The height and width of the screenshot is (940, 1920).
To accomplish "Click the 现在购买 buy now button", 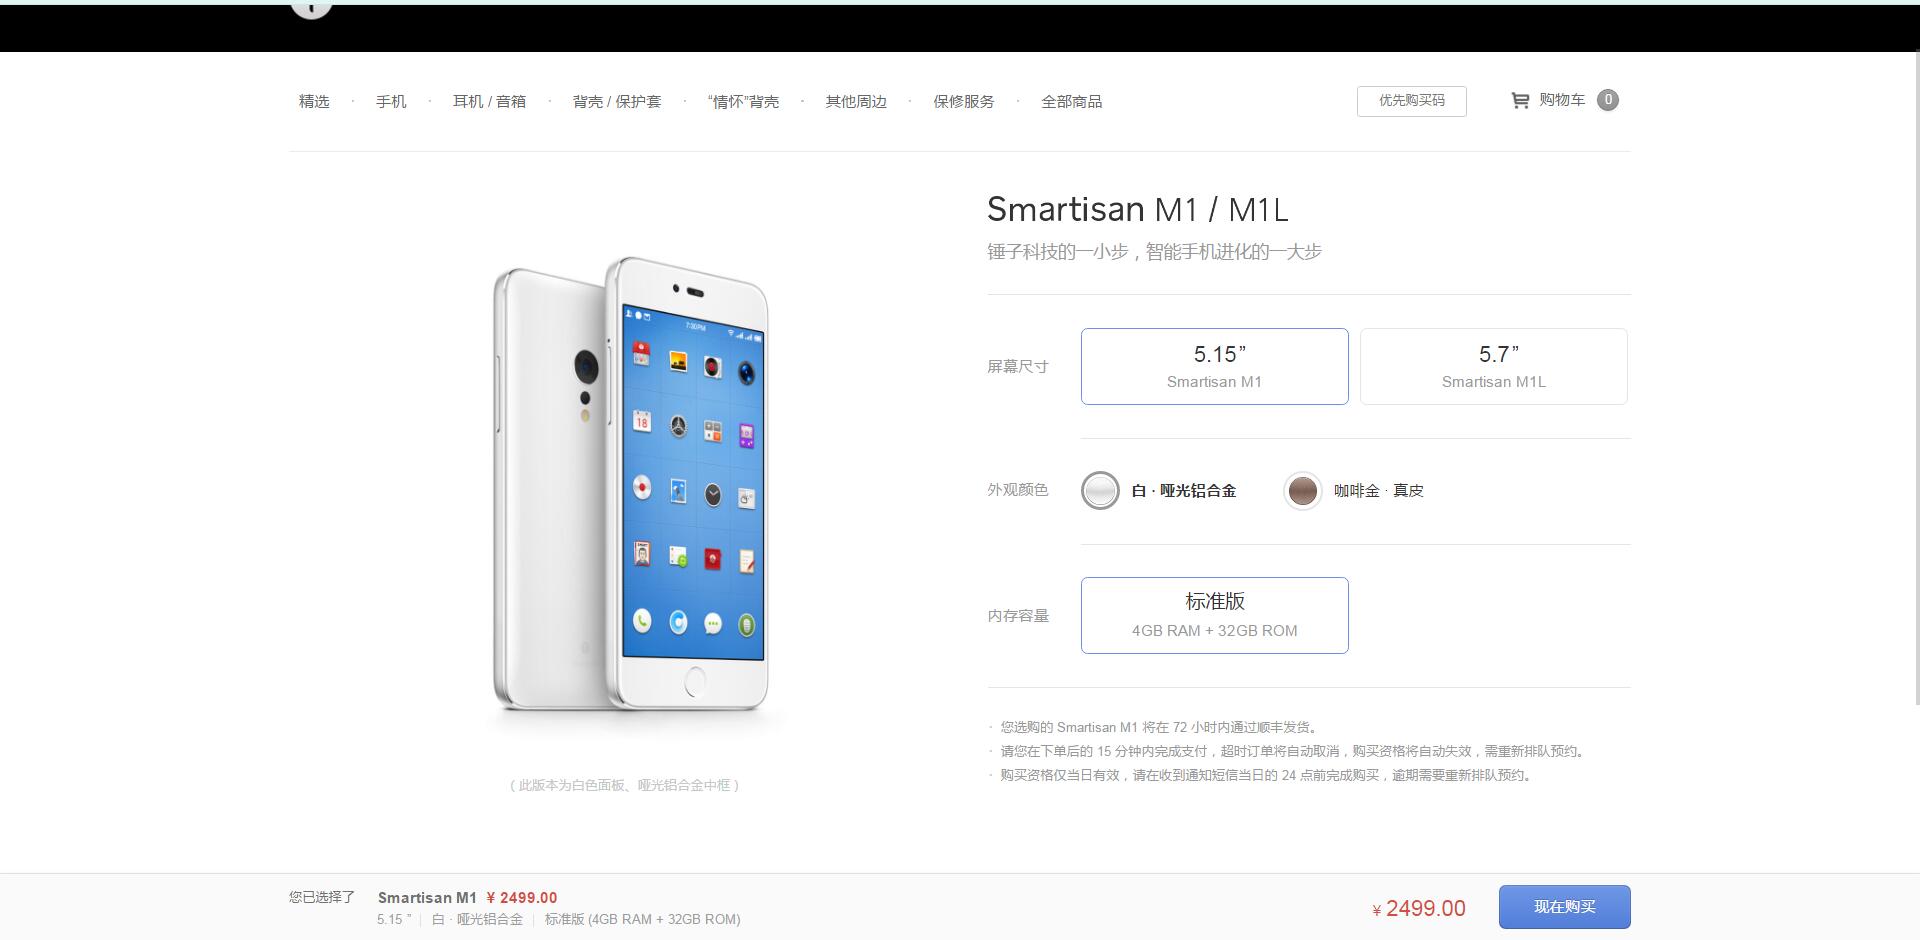I will [x=1565, y=907].
